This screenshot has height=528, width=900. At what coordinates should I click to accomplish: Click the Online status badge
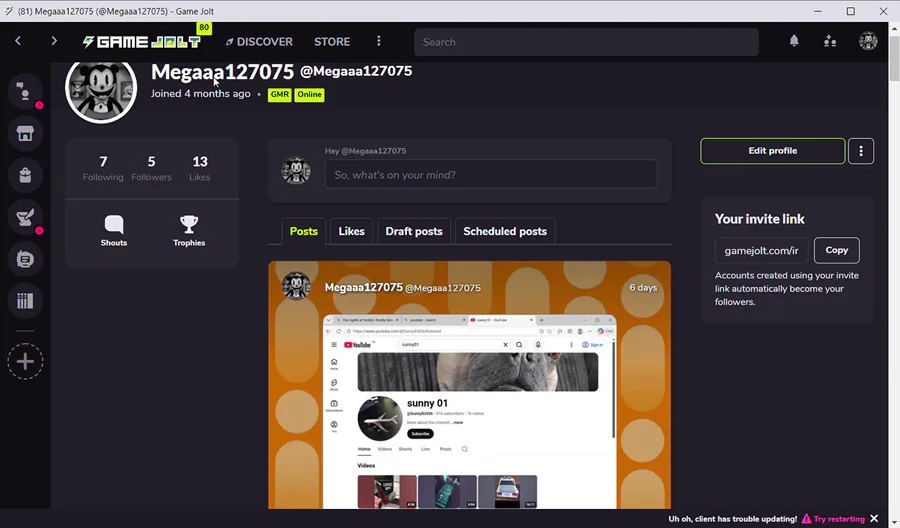pos(309,94)
